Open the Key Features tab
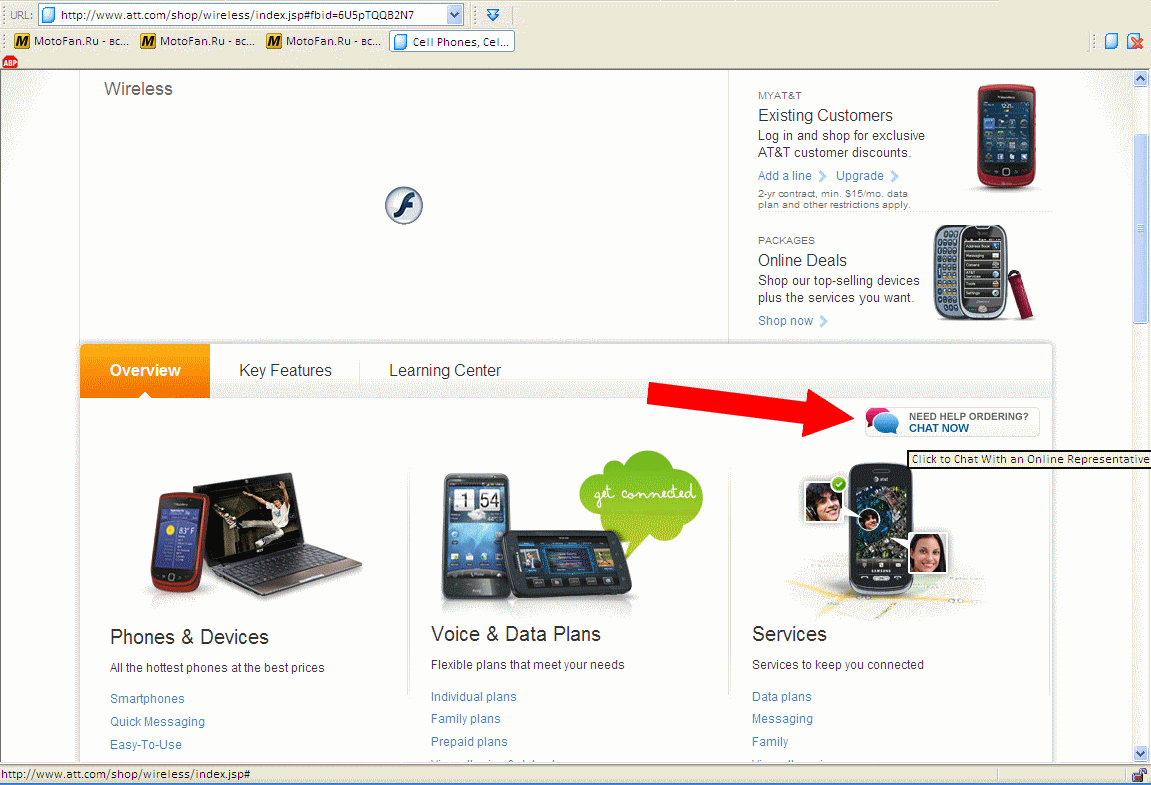Viewport: 1151px width, 785px height. [x=286, y=371]
